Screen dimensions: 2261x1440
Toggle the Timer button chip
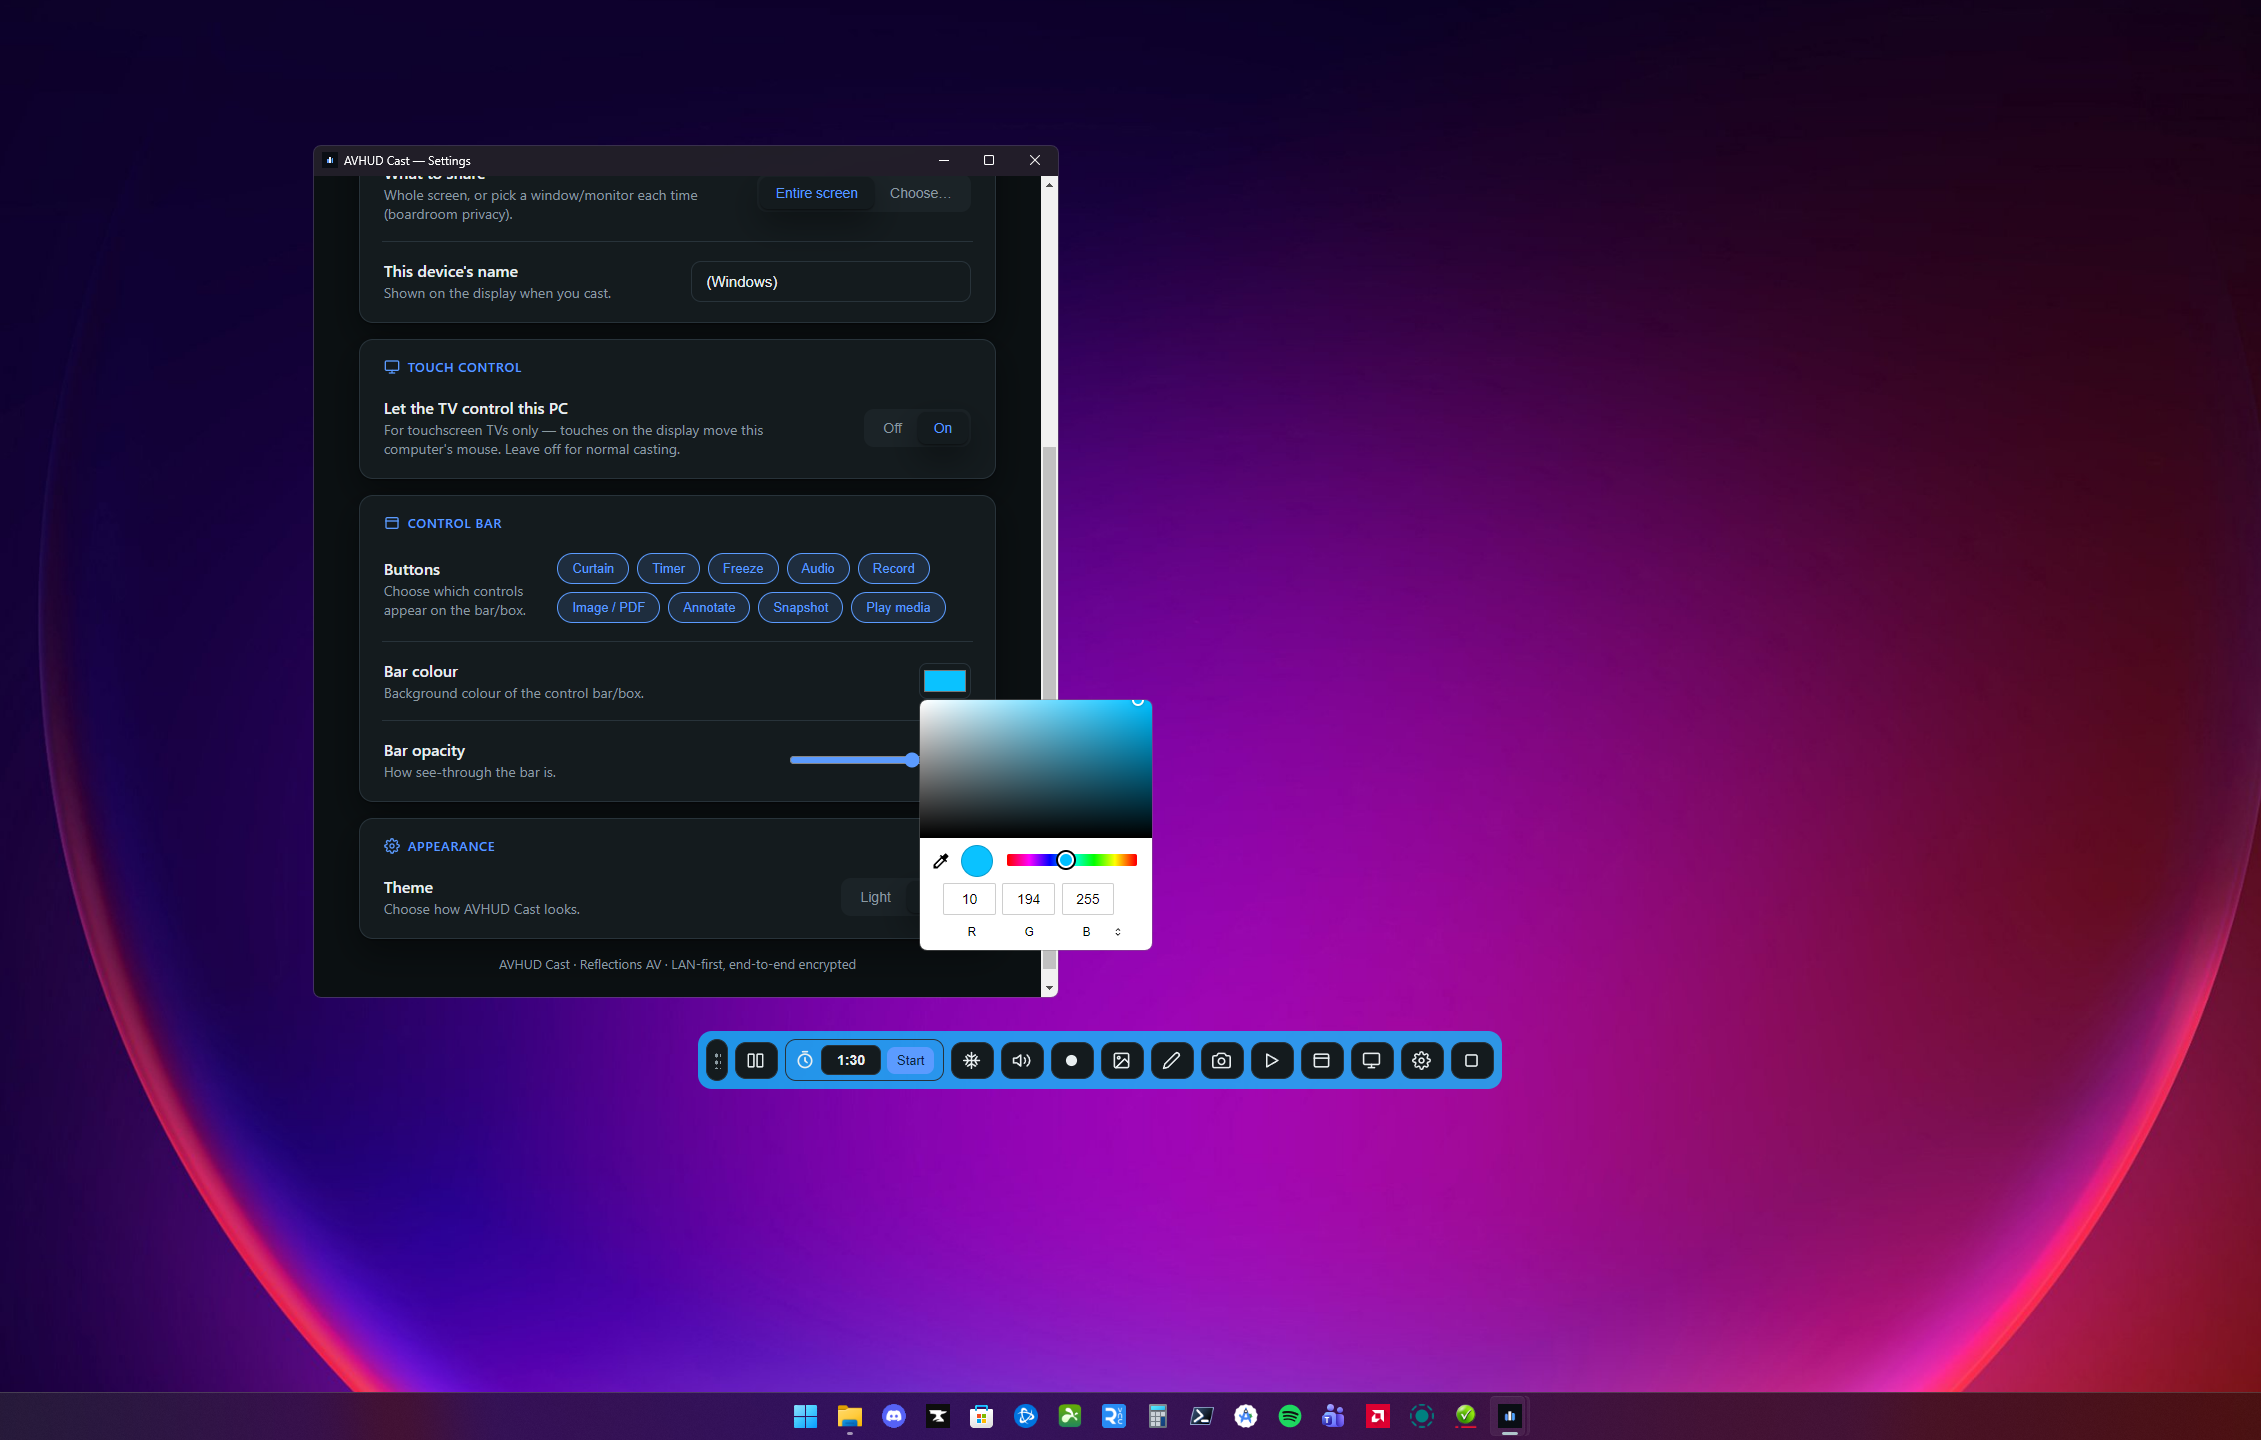(x=669, y=568)
